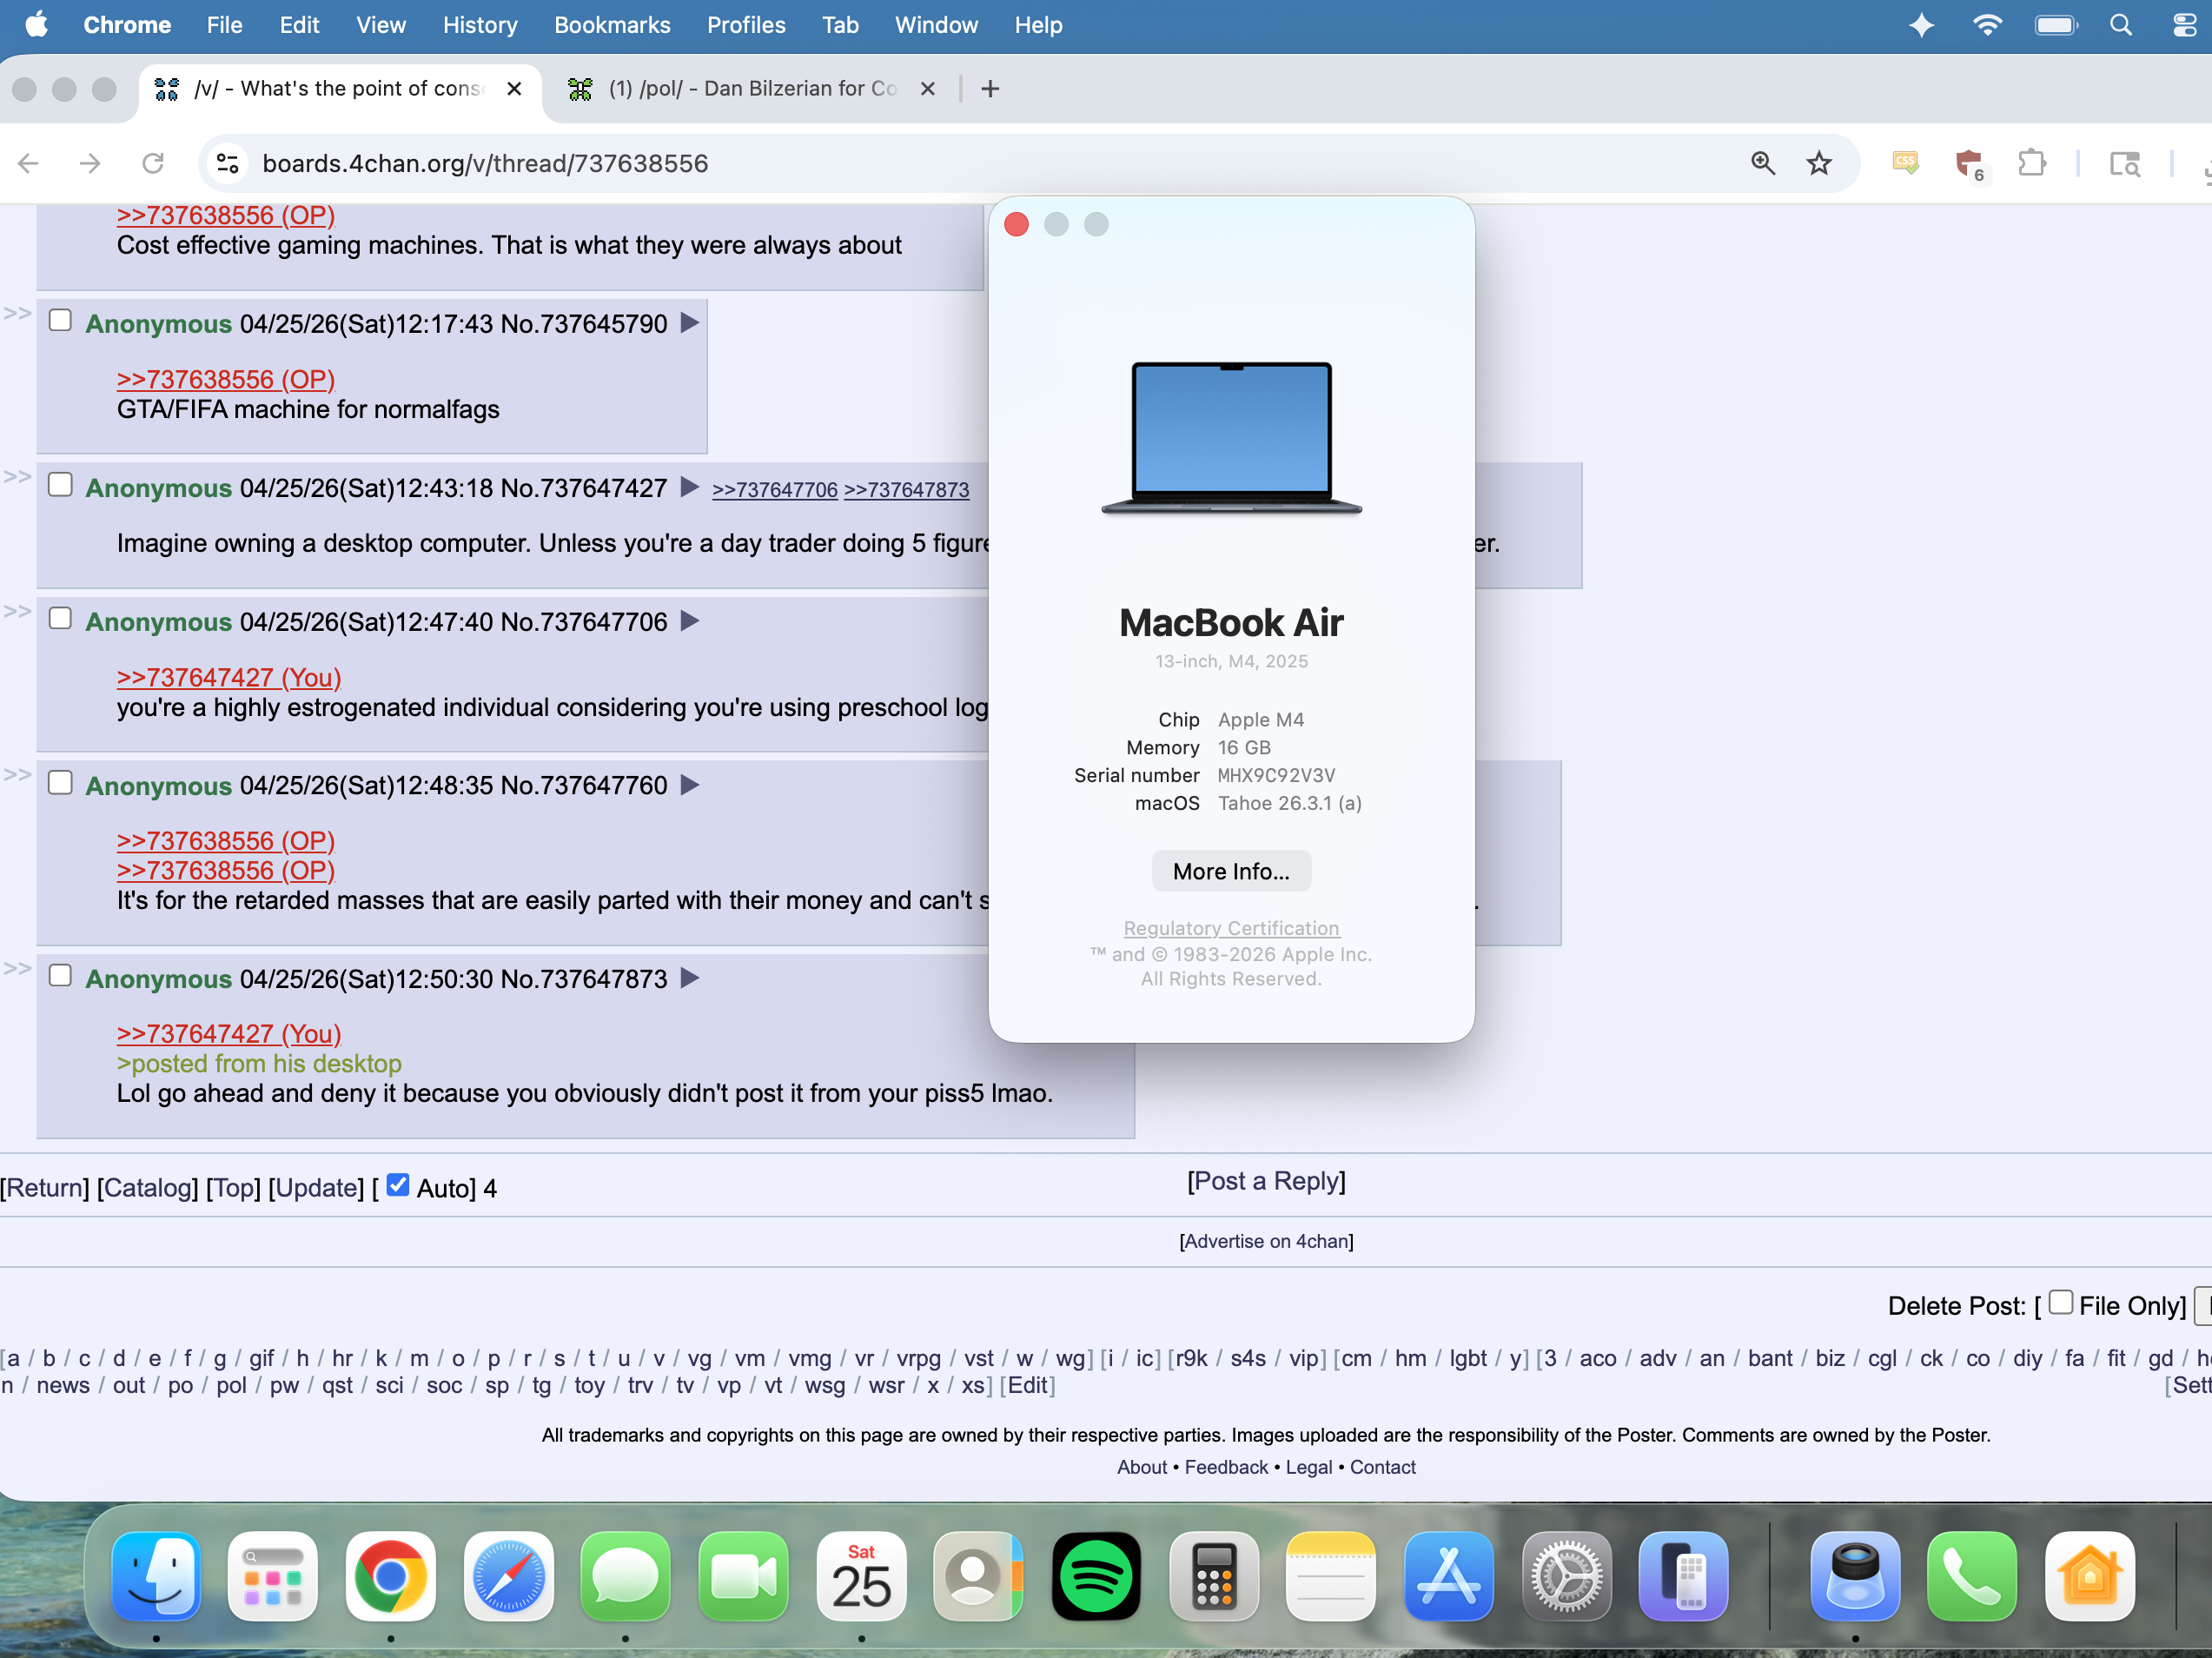Click the Regulatory Certification link

tap(1231, 928)
